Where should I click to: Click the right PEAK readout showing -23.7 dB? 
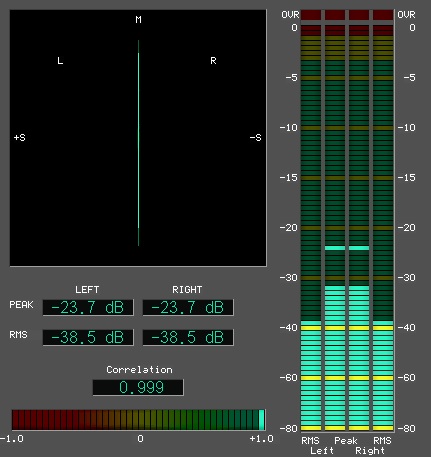(x=188, y=307)
